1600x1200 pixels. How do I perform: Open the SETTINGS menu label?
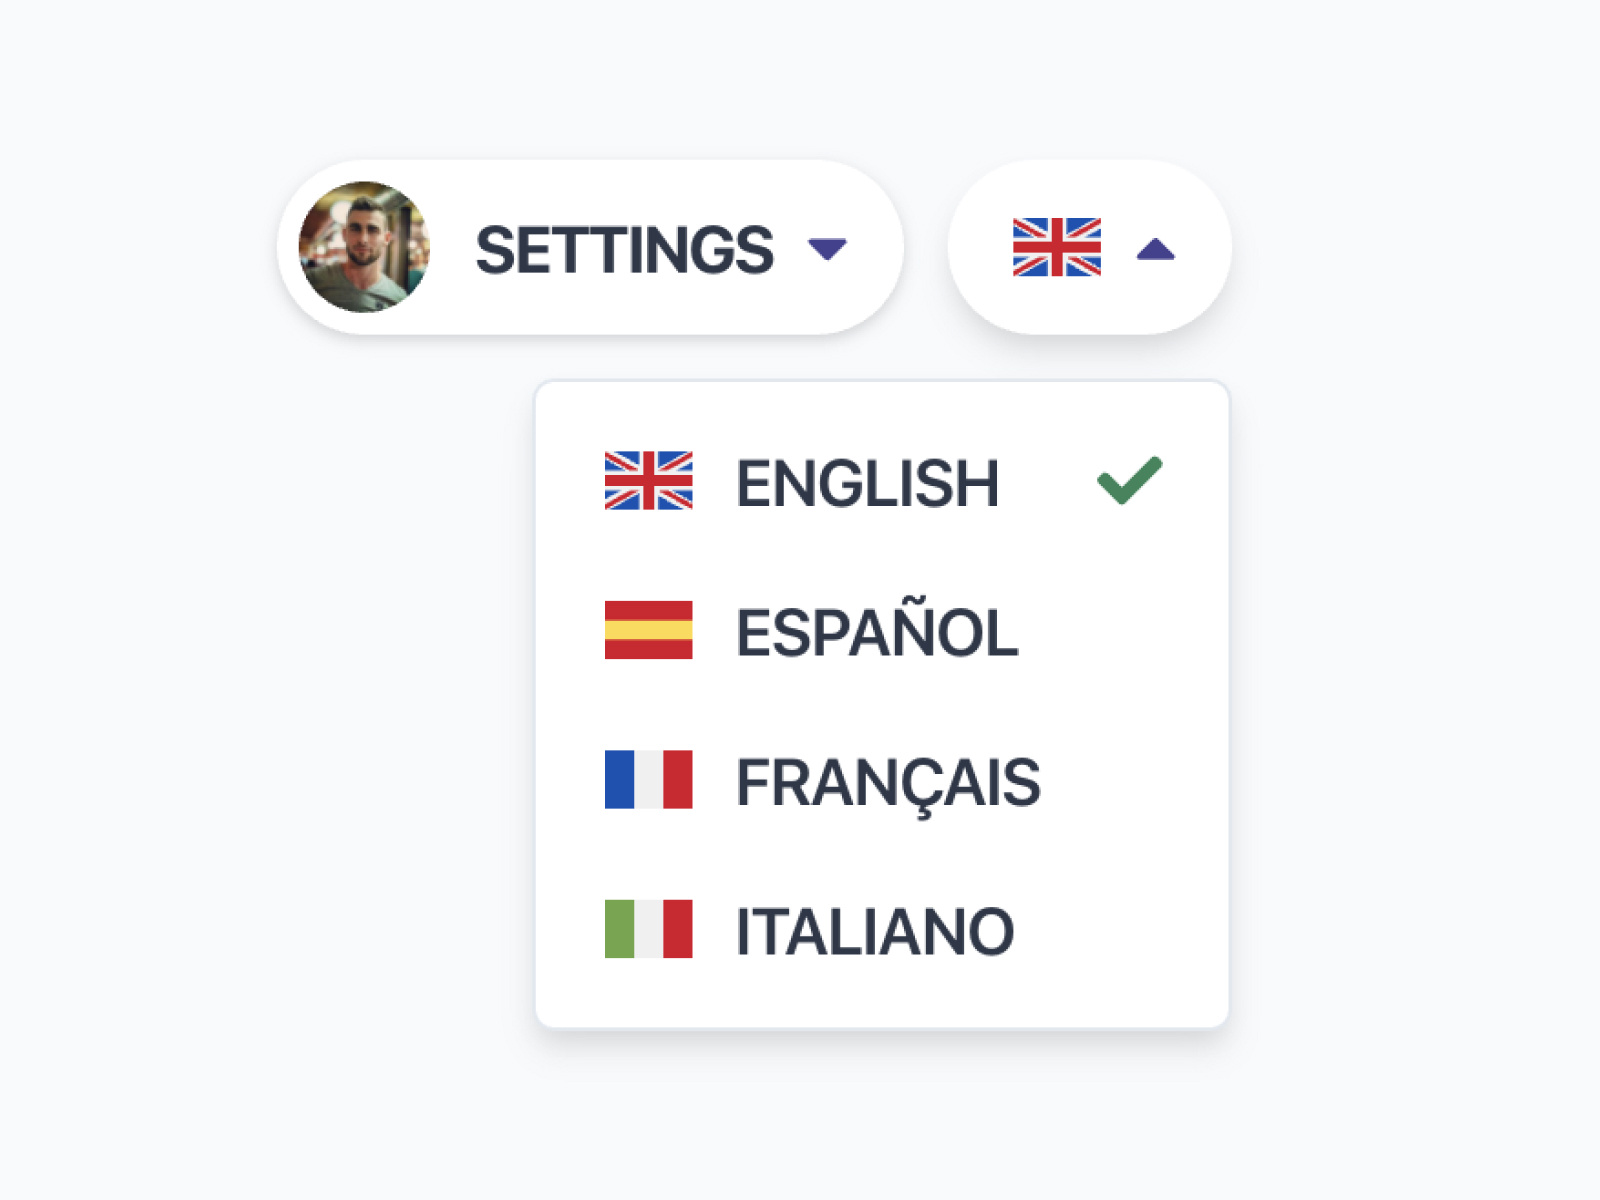(624, 249)
